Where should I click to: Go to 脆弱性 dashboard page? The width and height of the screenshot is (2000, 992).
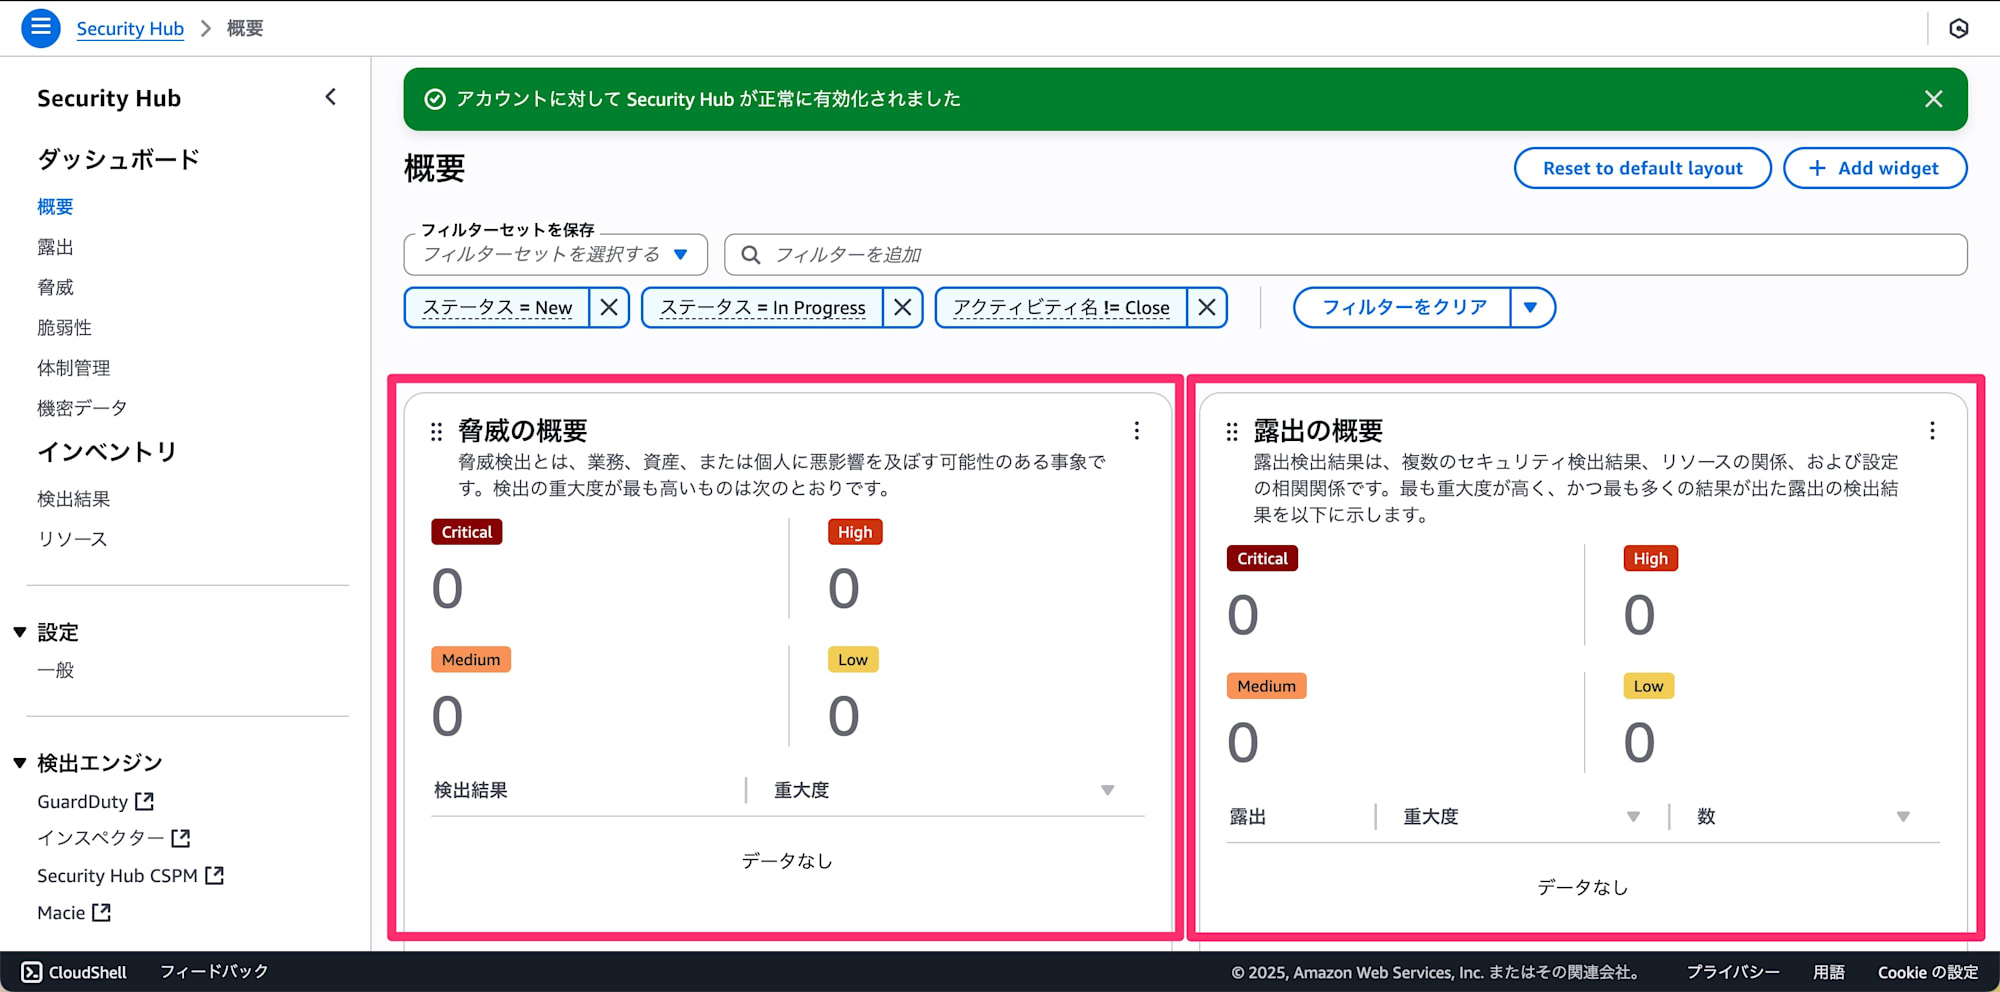[x=64, y=327]
